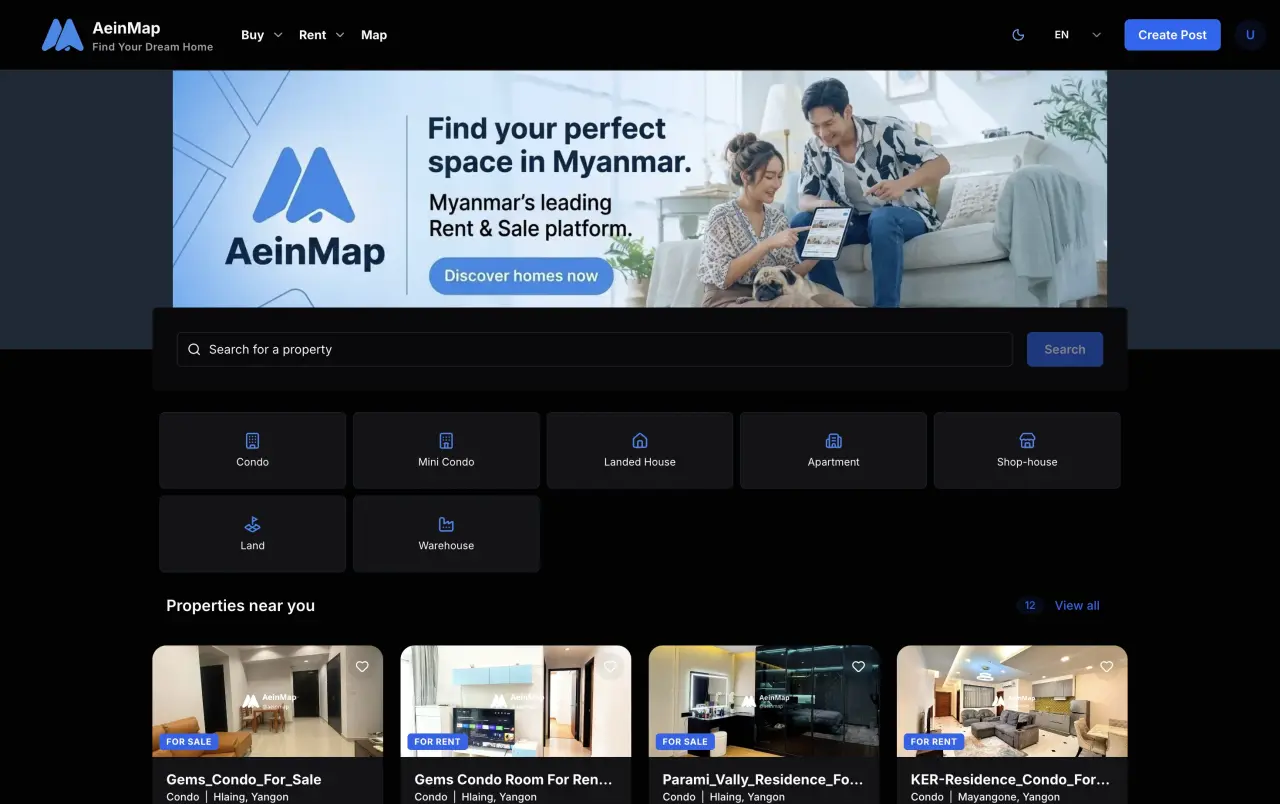
Task: Click the Search button
Action: pyautogui.click(x=1065, y=349)
